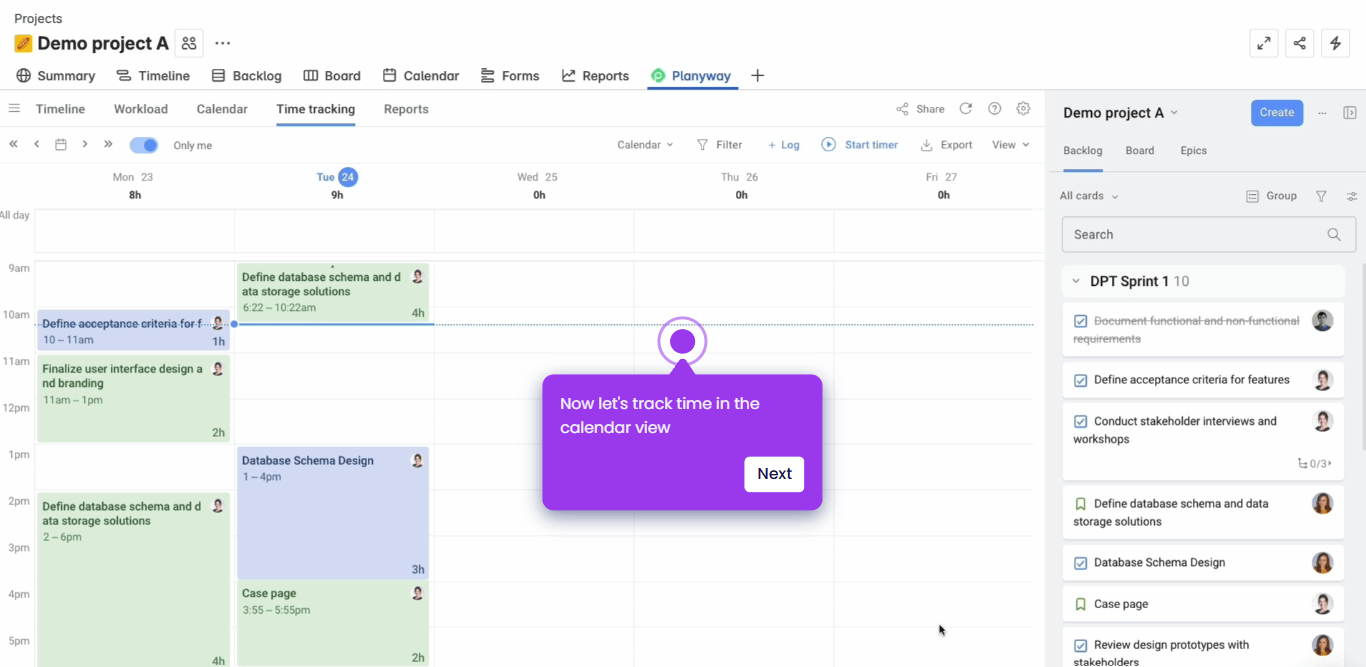Viewport: 1366px width, 667px height.
Task: Jump forward with double right arrows
Action: pos(108,144)
